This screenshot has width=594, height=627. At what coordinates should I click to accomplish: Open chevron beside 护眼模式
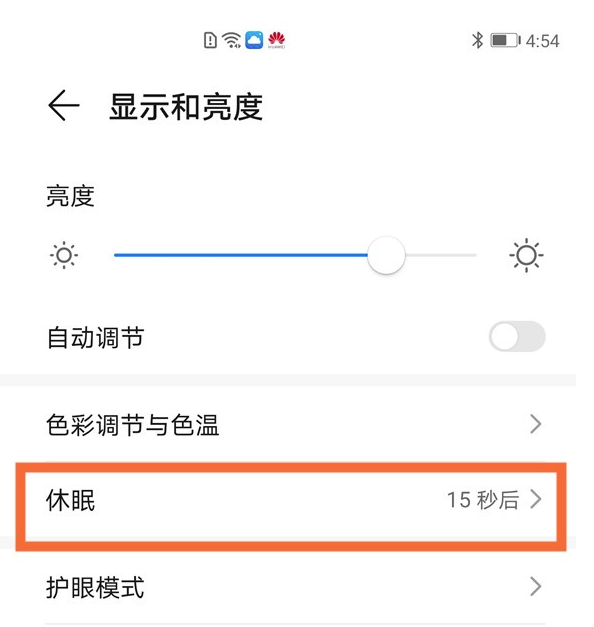pyautogui.click(x=536, y=587)
